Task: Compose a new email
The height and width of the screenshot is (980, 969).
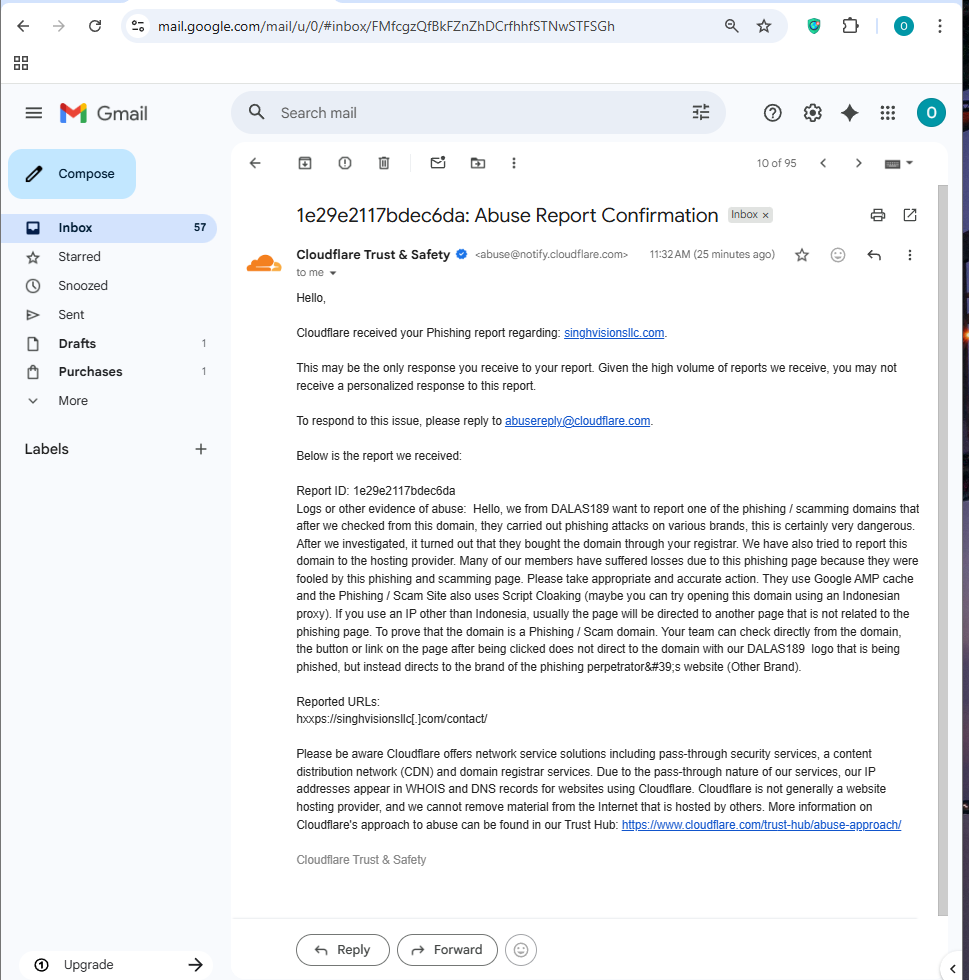Action: point(72,174)
